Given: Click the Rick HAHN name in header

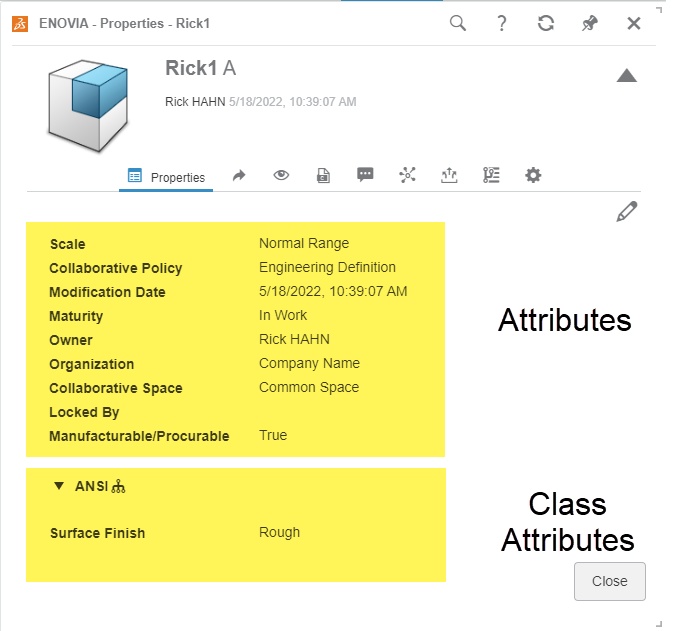Looking at the screenshot, I should pos(195,102).
